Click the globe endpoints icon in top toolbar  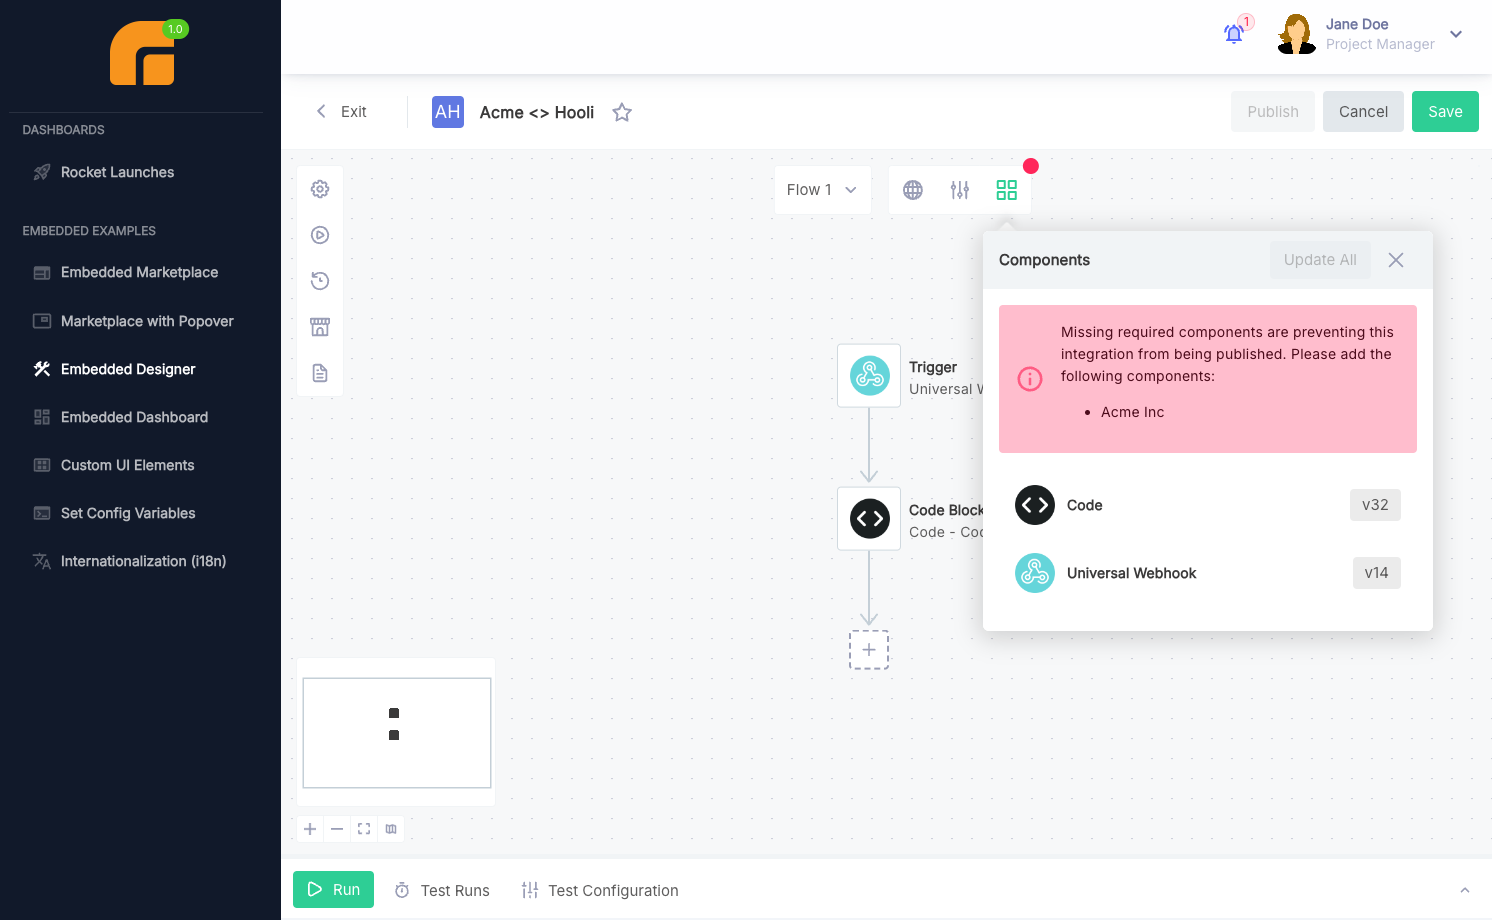[x=912, y=189]
